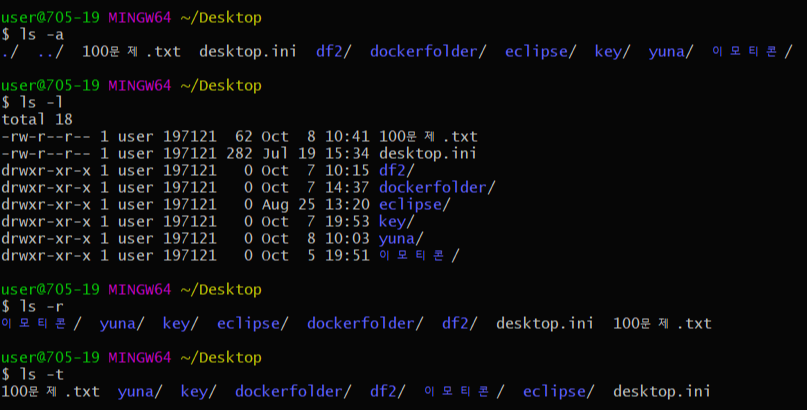Viewport: 807px width, 410px height.
Task: Click 'df2/' in the ls -l listing
Action: coord(397,170)
